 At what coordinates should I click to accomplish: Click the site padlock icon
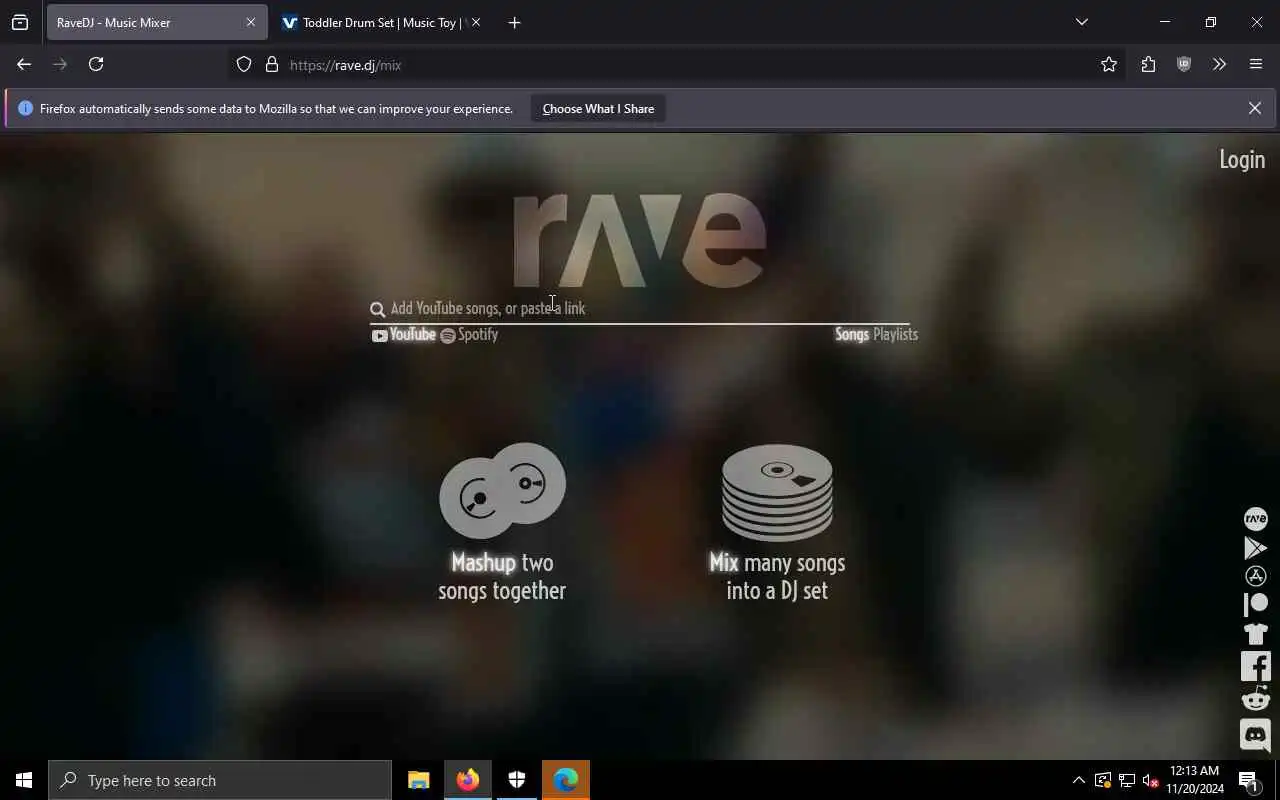coord(272,65)
